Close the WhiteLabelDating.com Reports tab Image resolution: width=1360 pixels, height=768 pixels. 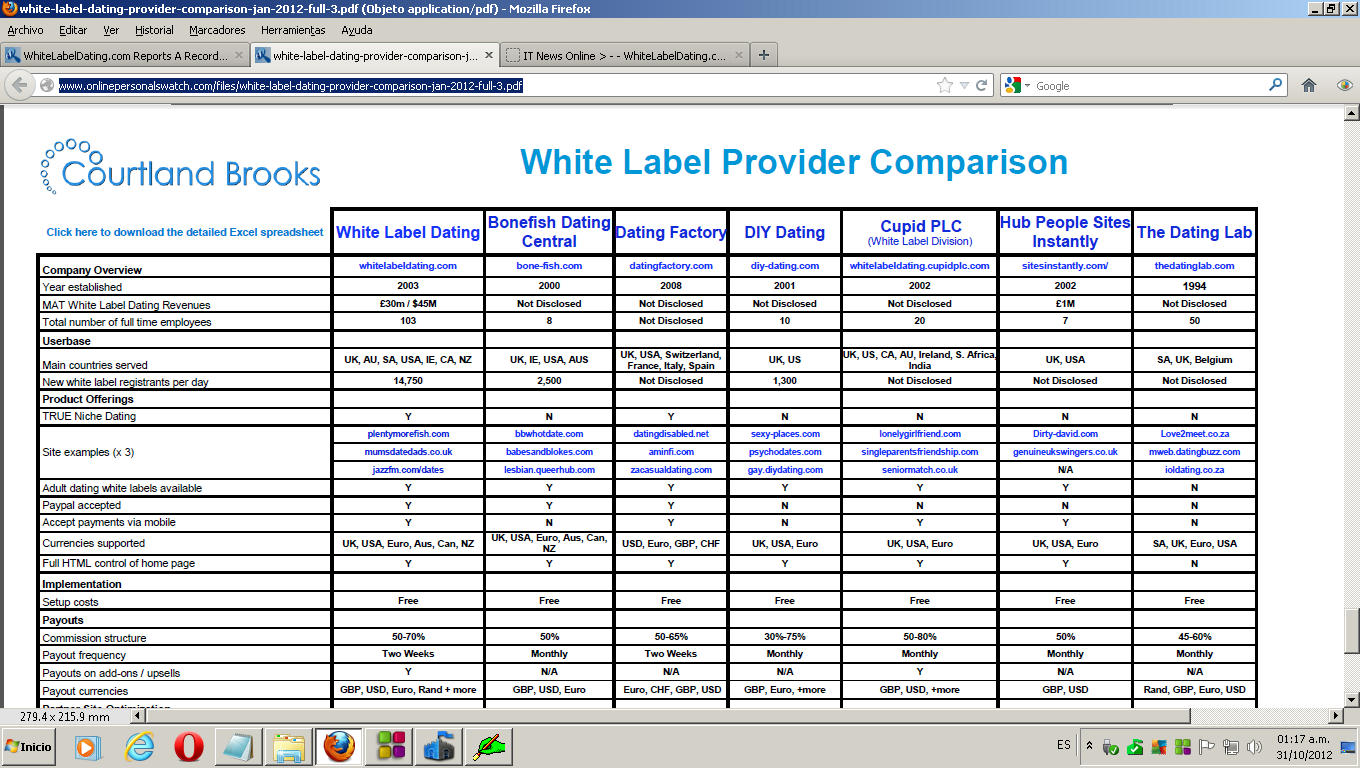click(238, 56)
